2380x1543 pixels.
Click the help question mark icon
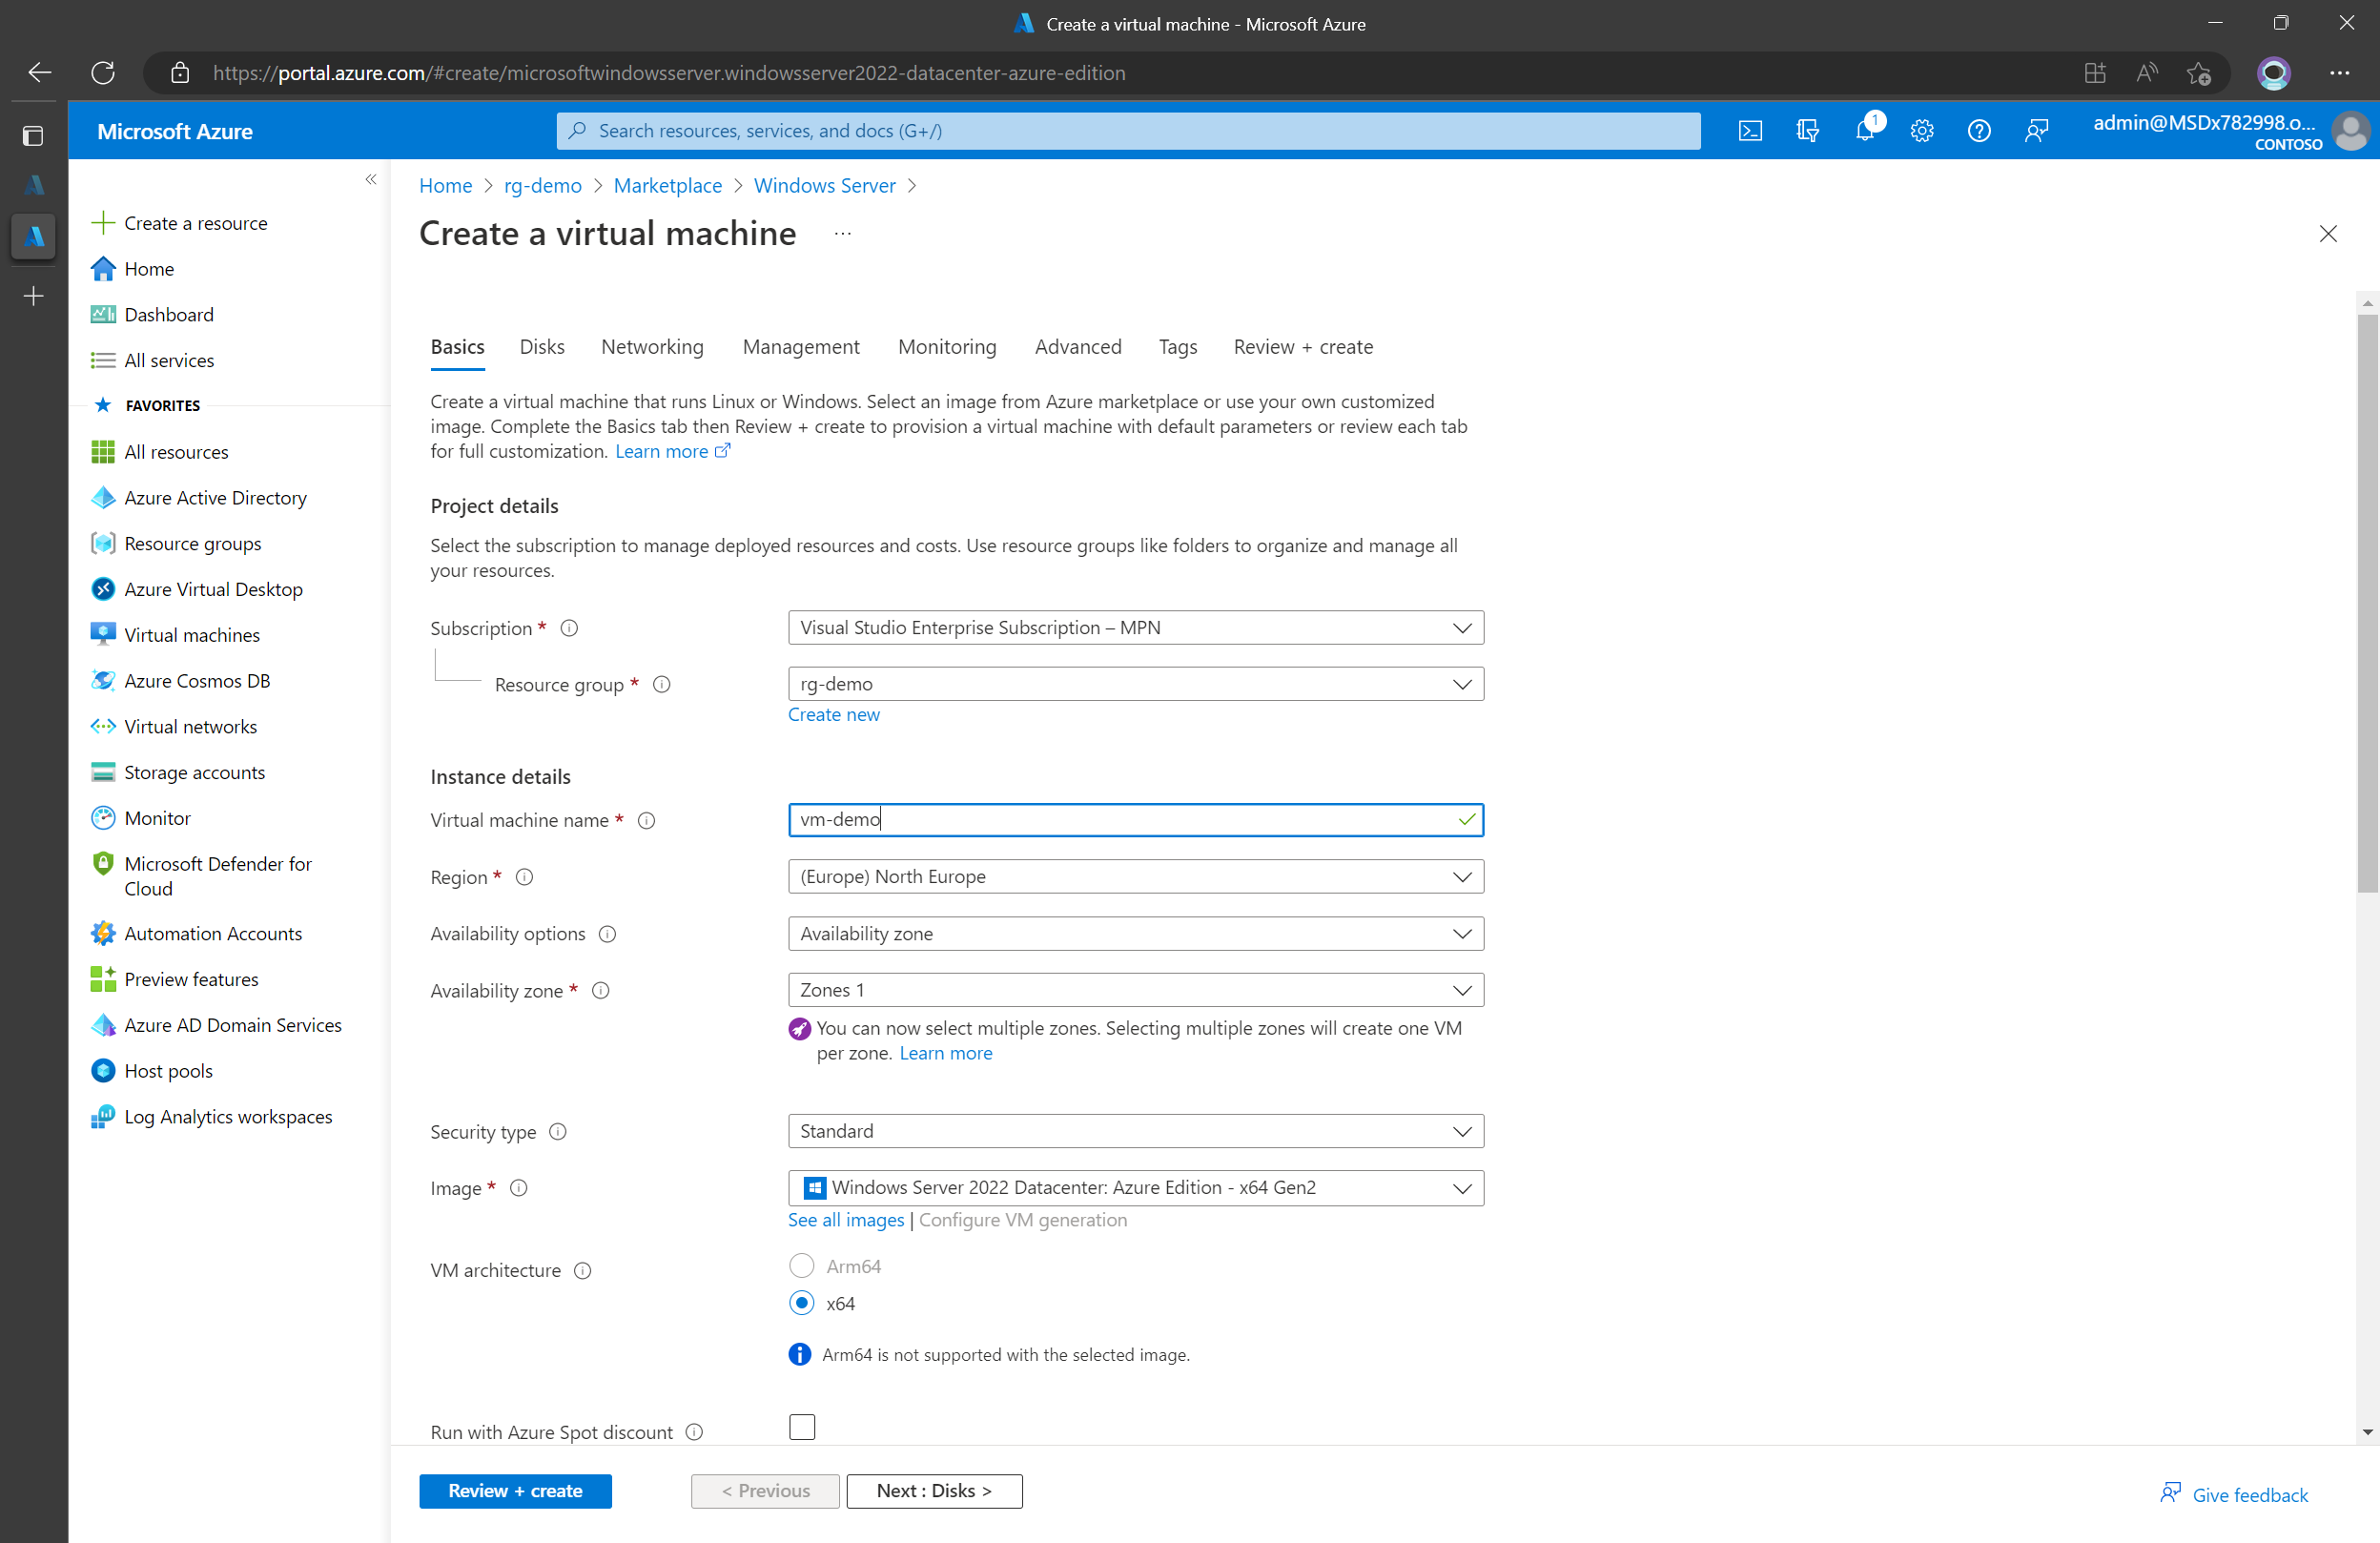point(1979,131)
